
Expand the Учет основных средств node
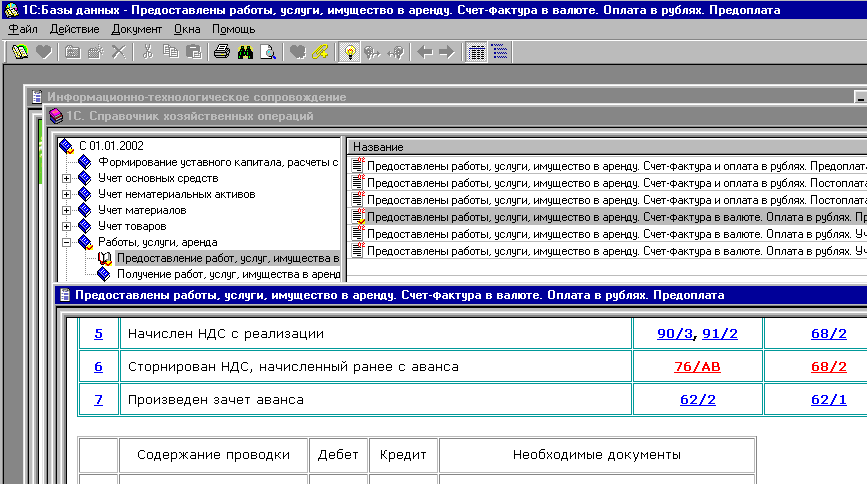(66, 178)
